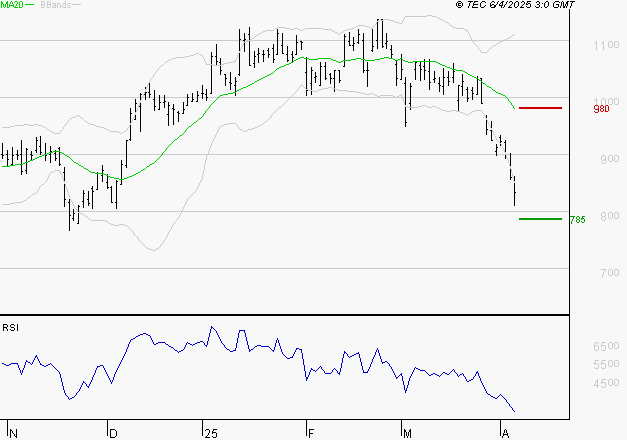627x440 pixels.
Task: Click the N month marker on time axis
Action: pyautogui.click(x=12, y=433)
